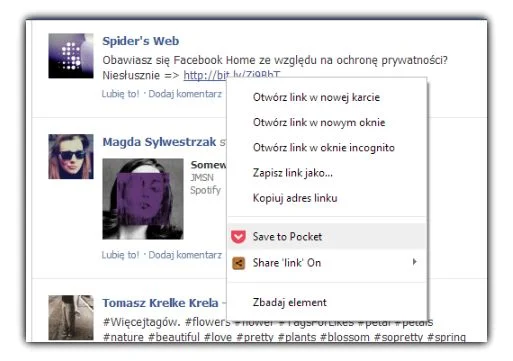Screen dimensions: 513x361
Task: Click the #love hashtag
Action: [x=218, y=337]
